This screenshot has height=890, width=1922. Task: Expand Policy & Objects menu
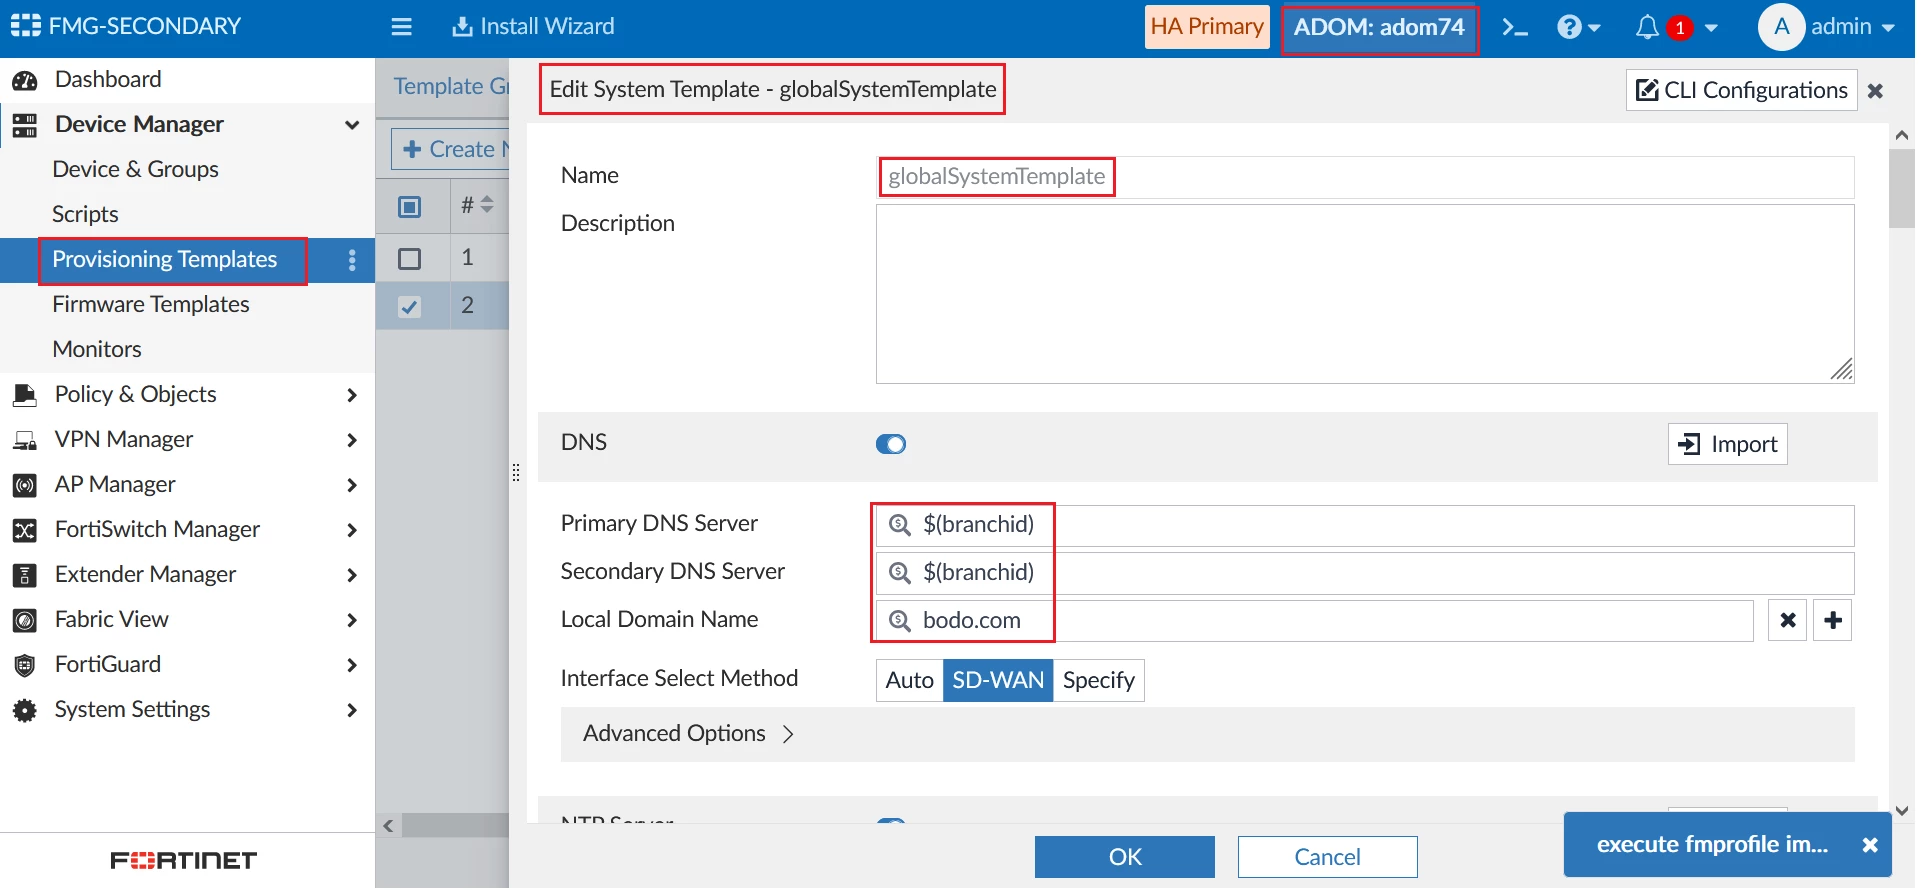[x=352, y=395]
